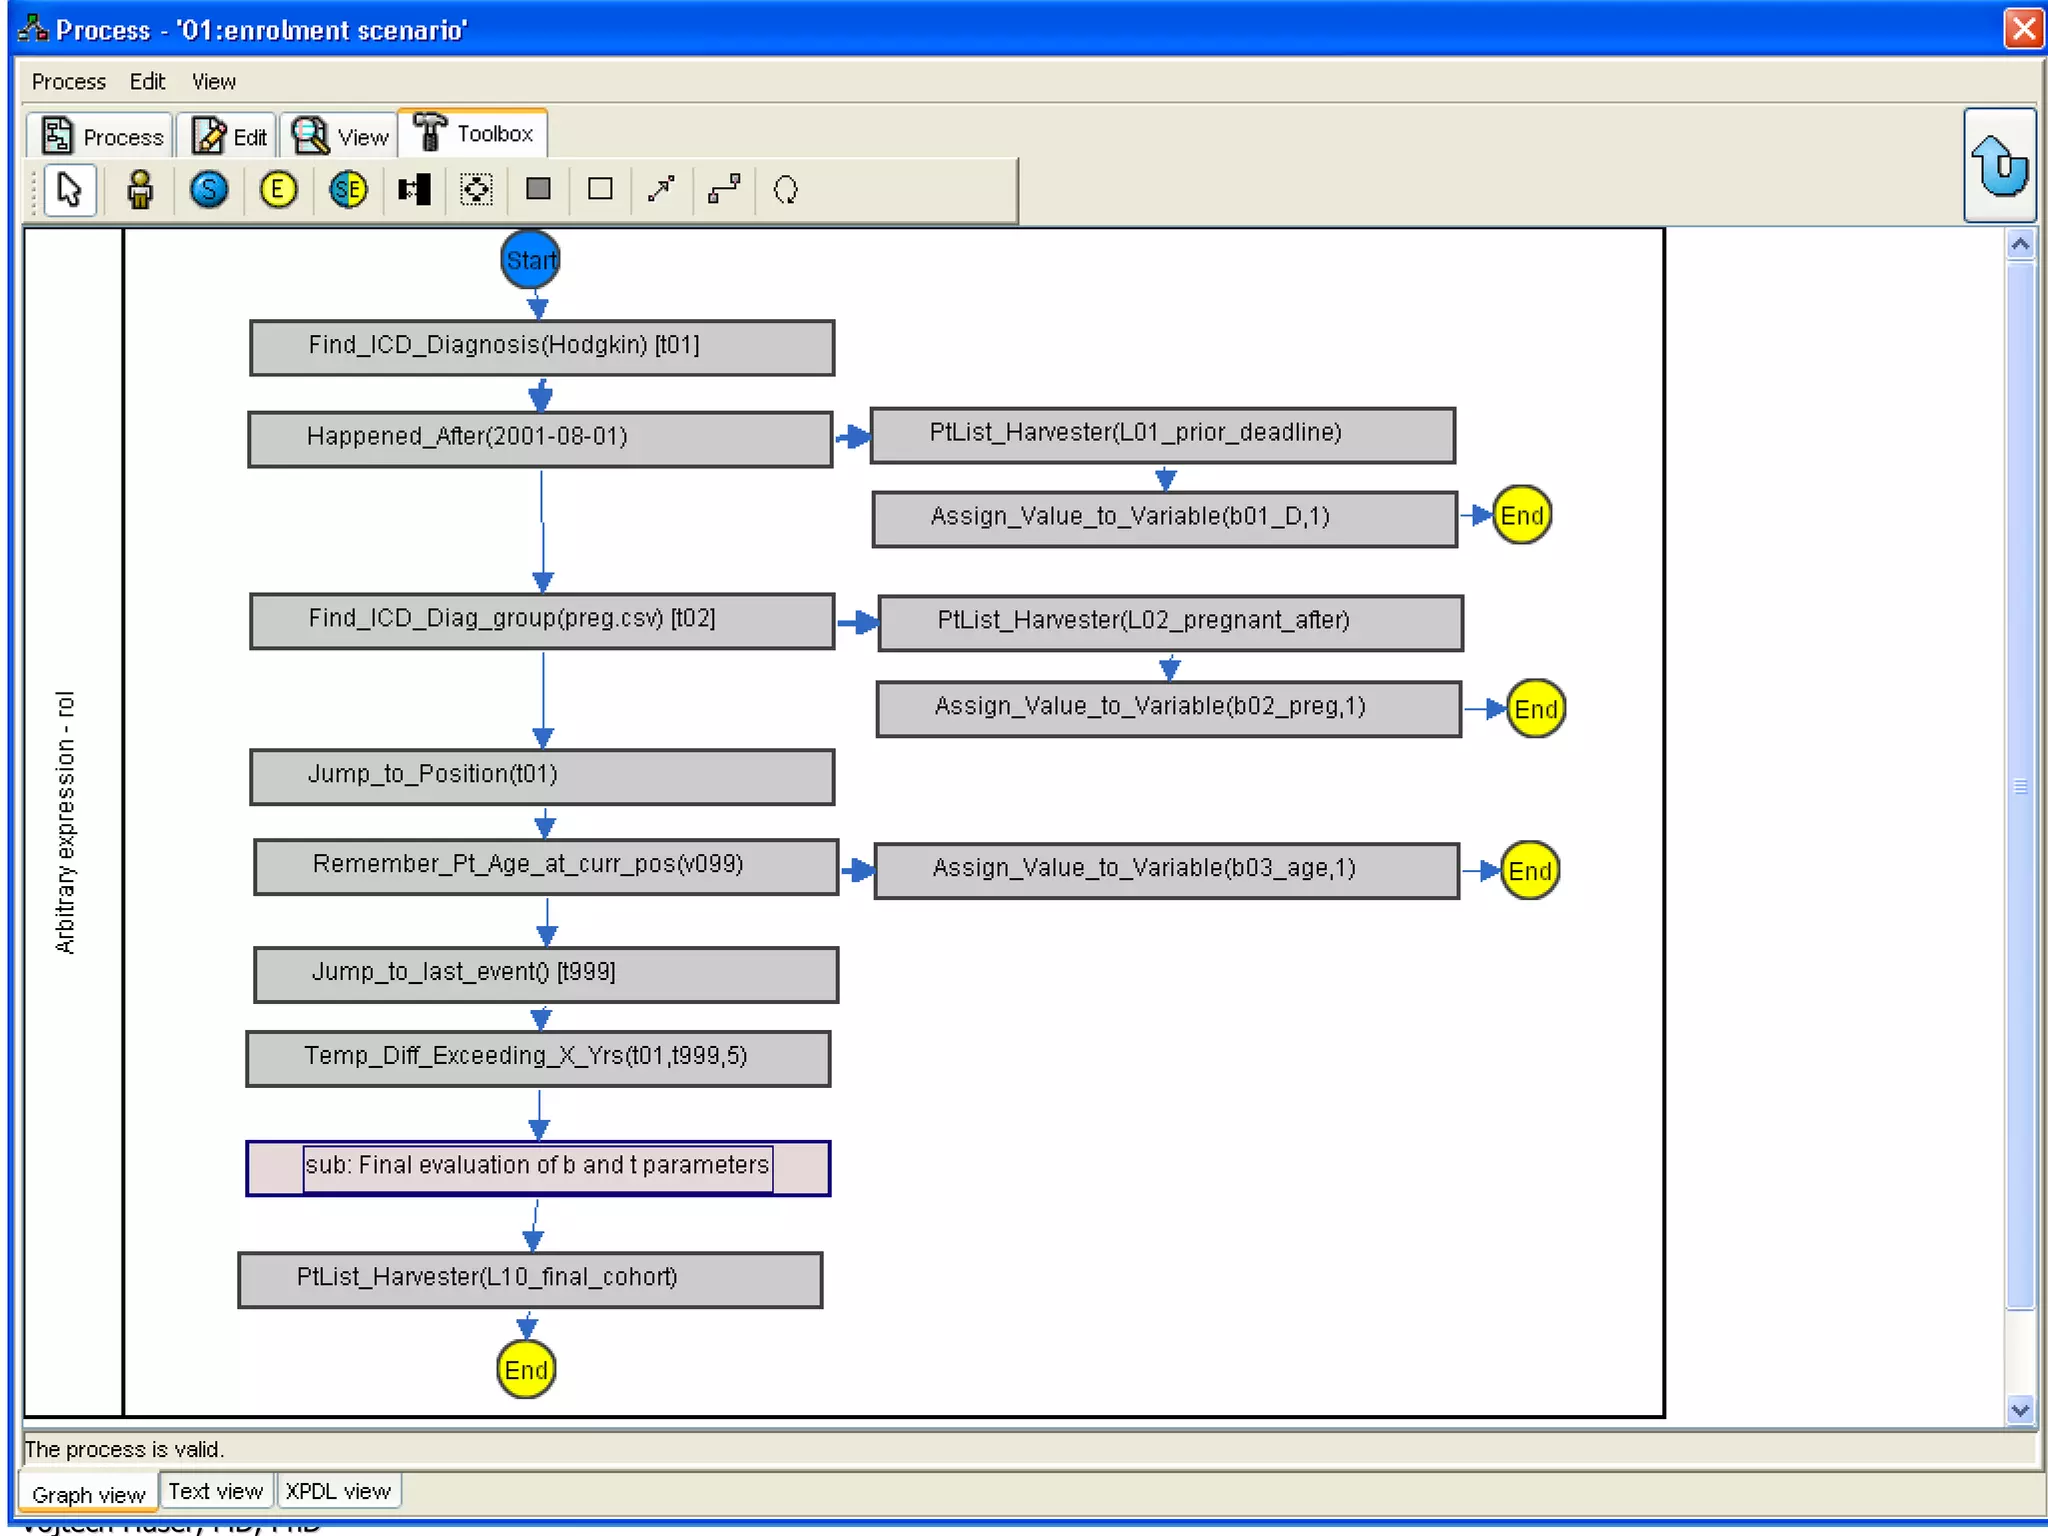Screen dimensions: 2048x1536
Task: Click the circular self-loop transition tool
Action: [x=786, y=190]
